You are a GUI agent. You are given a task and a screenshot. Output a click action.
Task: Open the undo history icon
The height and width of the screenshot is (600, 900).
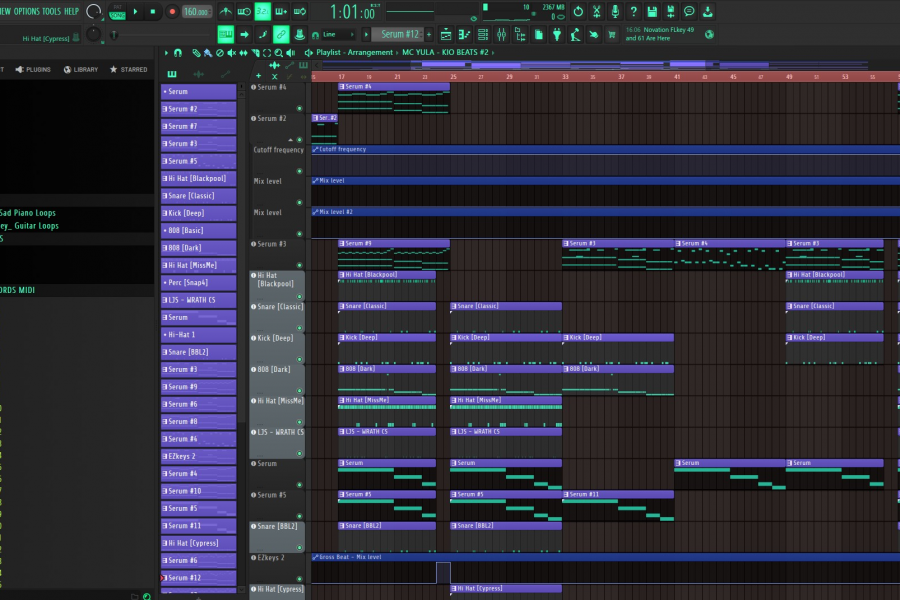pyautogui.click(x=578, y=11)
